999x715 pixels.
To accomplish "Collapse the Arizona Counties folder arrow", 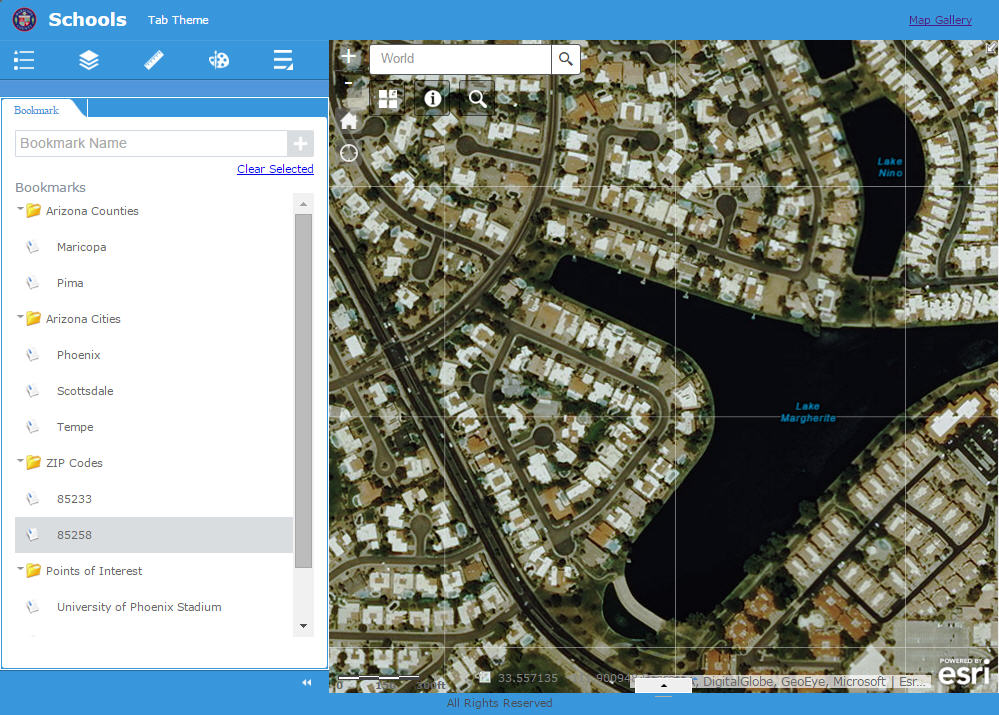I will click(20, 208).
